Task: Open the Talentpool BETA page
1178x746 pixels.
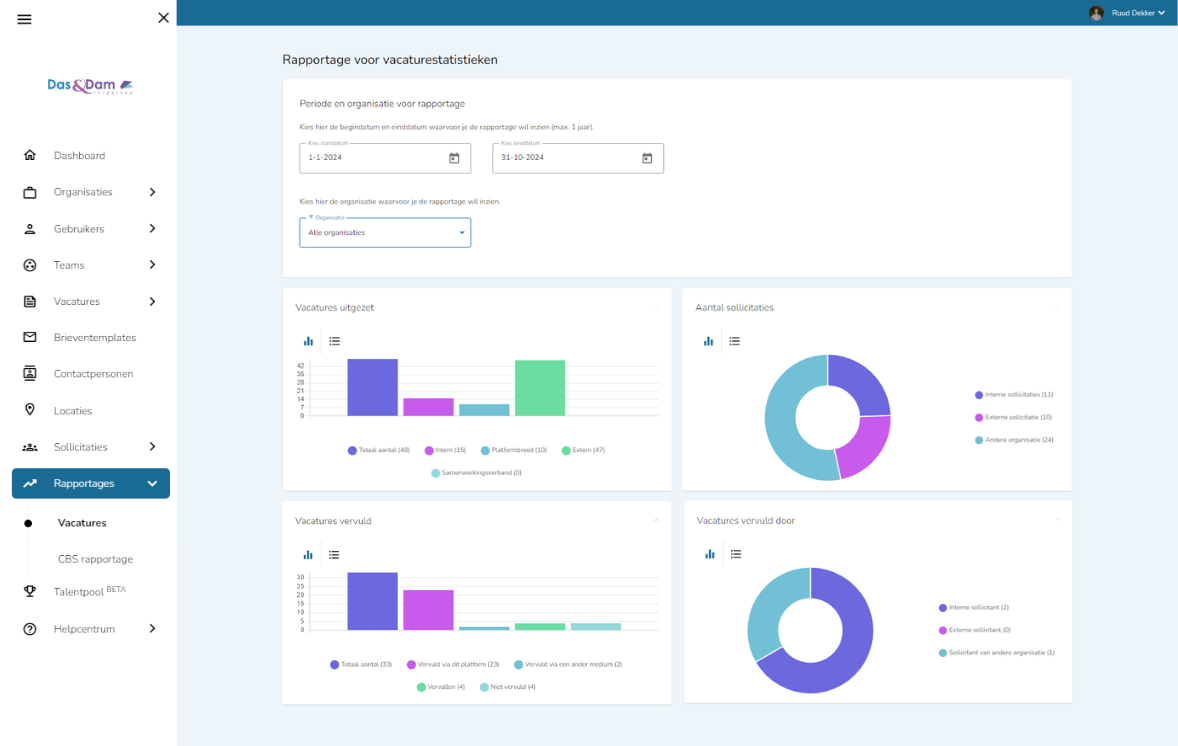Action: point(90,592)
